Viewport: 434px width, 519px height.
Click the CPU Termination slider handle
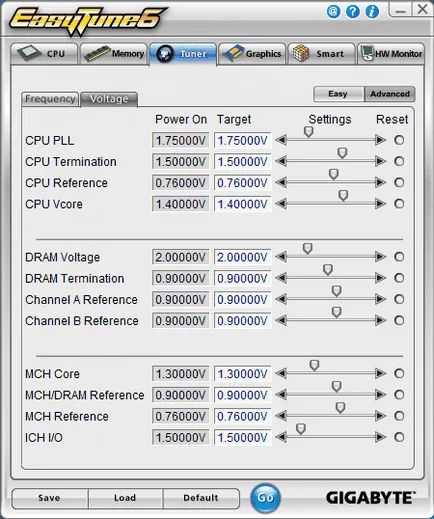click(x=342, y=154)
